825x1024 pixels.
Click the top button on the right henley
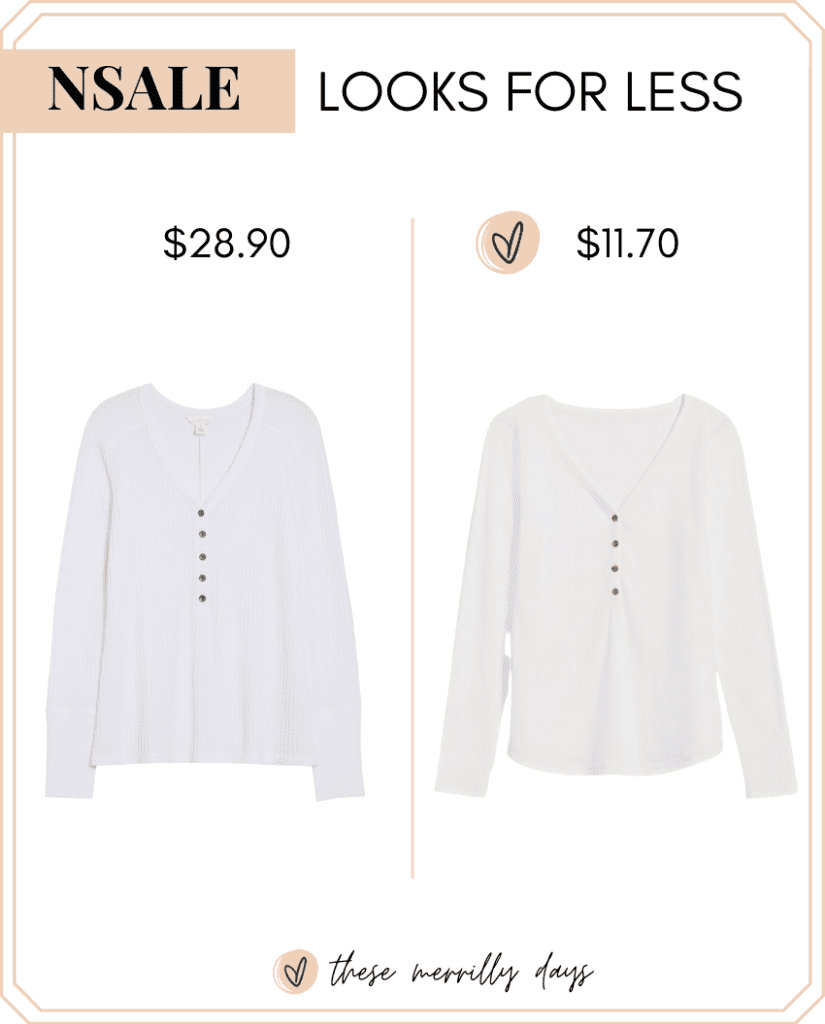pyautogui.click(x=614, y=519)
